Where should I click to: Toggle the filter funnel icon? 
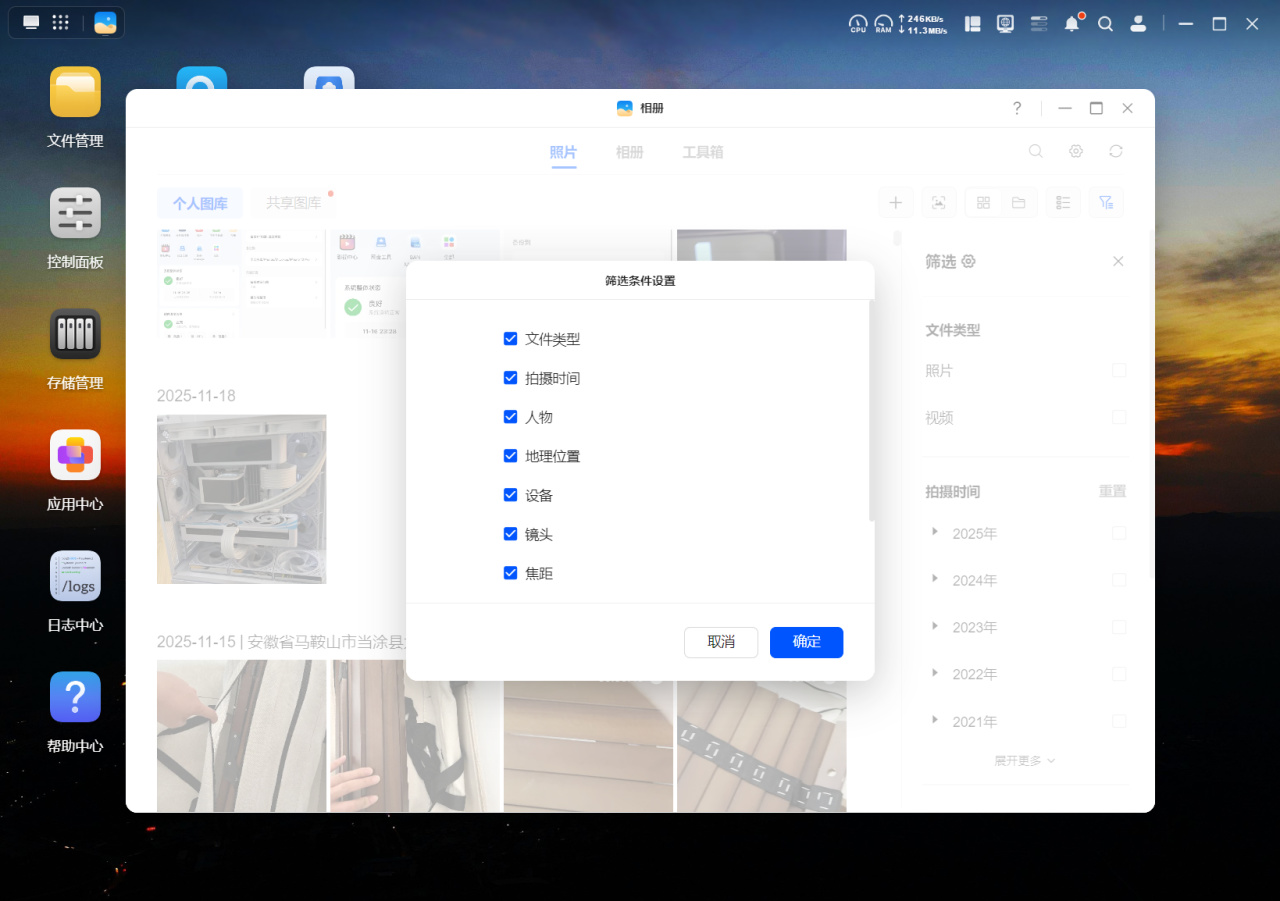(x=1106, y=203)
